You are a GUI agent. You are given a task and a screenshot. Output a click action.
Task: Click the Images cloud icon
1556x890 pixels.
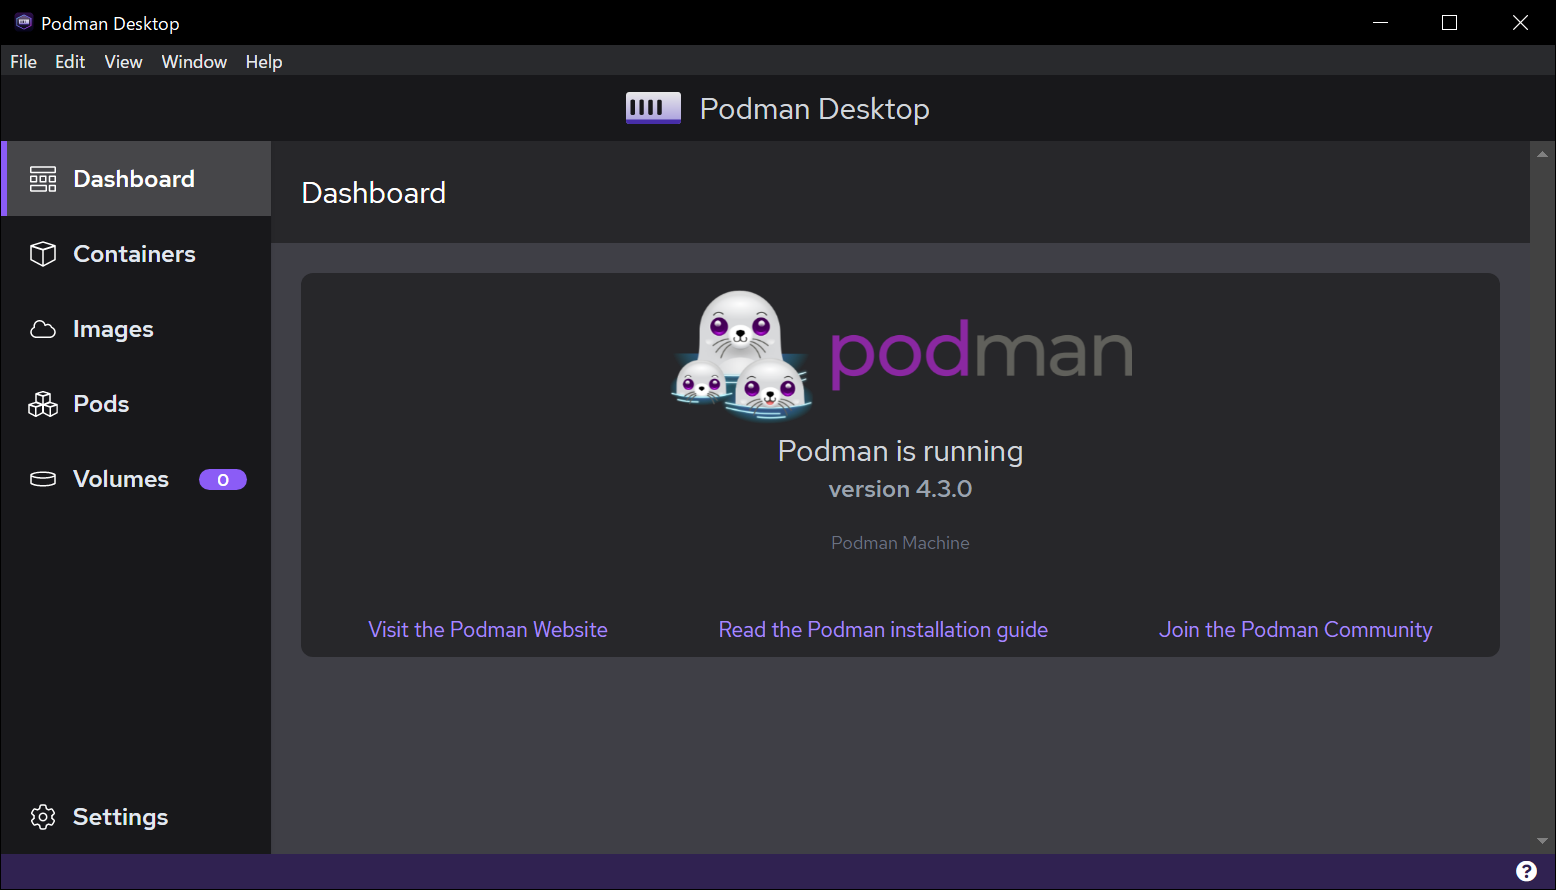tap(43, 329)
